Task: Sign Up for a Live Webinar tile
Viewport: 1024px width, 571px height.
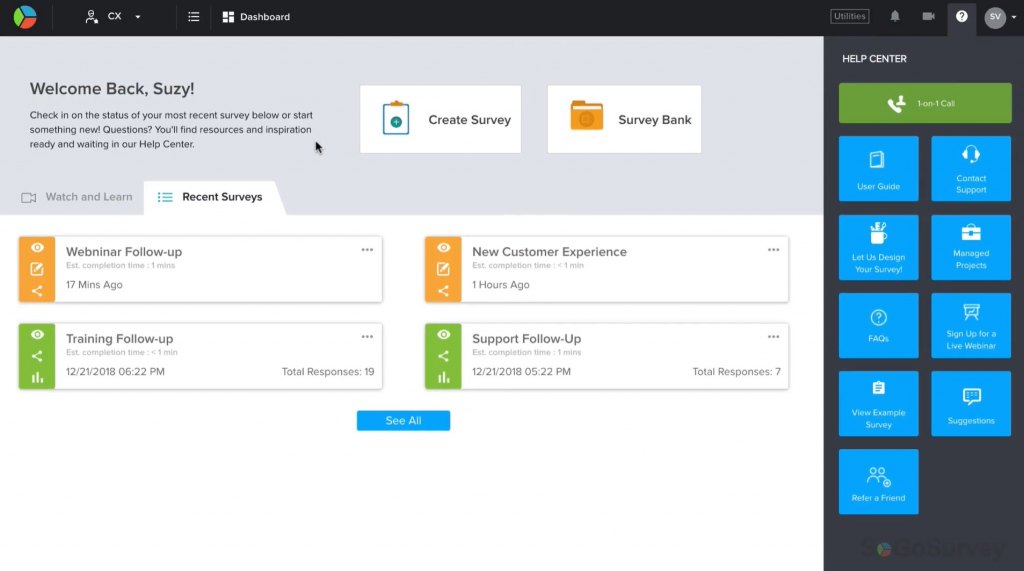Action: click(x=970, y=325)
